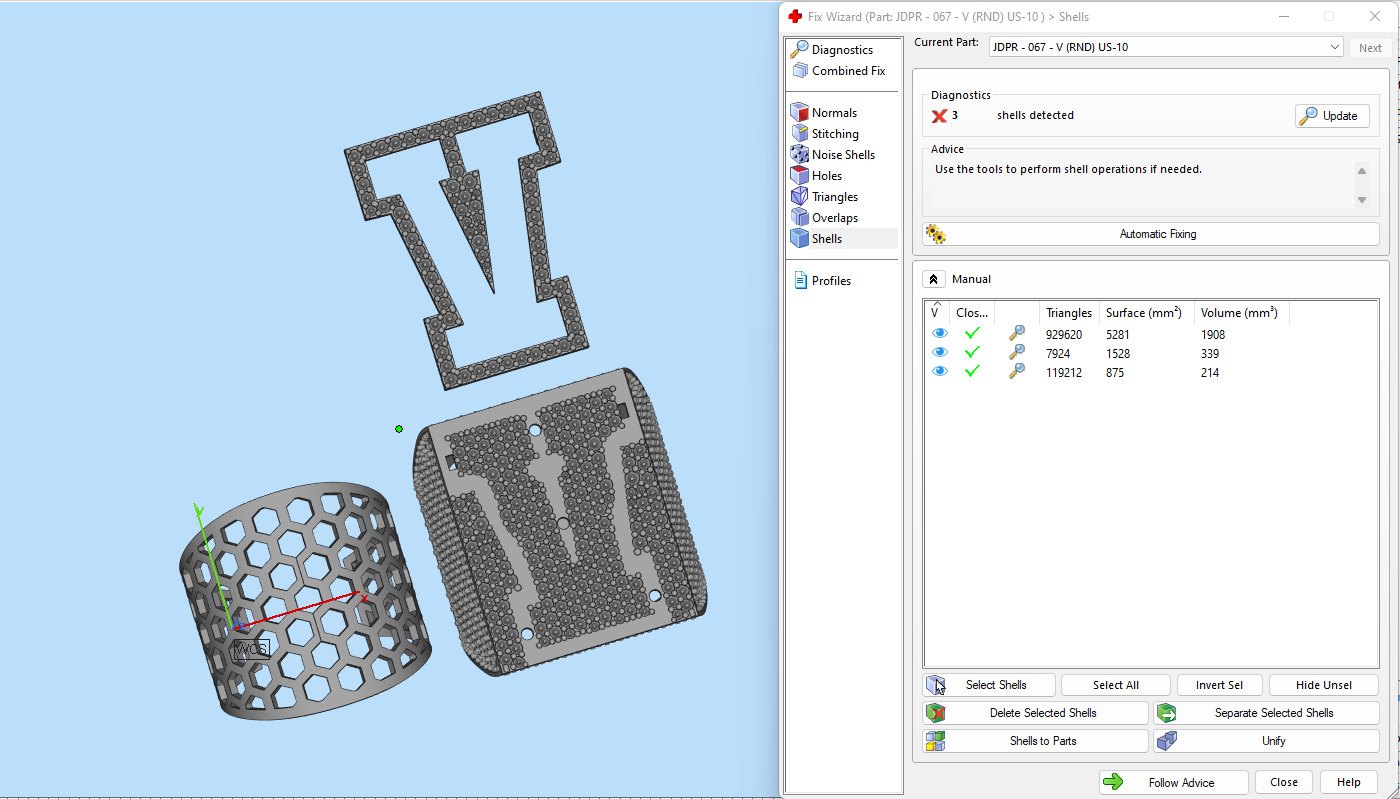Zoom to the shell with 119212 triangles
The image size is (1400, 799).
(x=1016, y=371)
